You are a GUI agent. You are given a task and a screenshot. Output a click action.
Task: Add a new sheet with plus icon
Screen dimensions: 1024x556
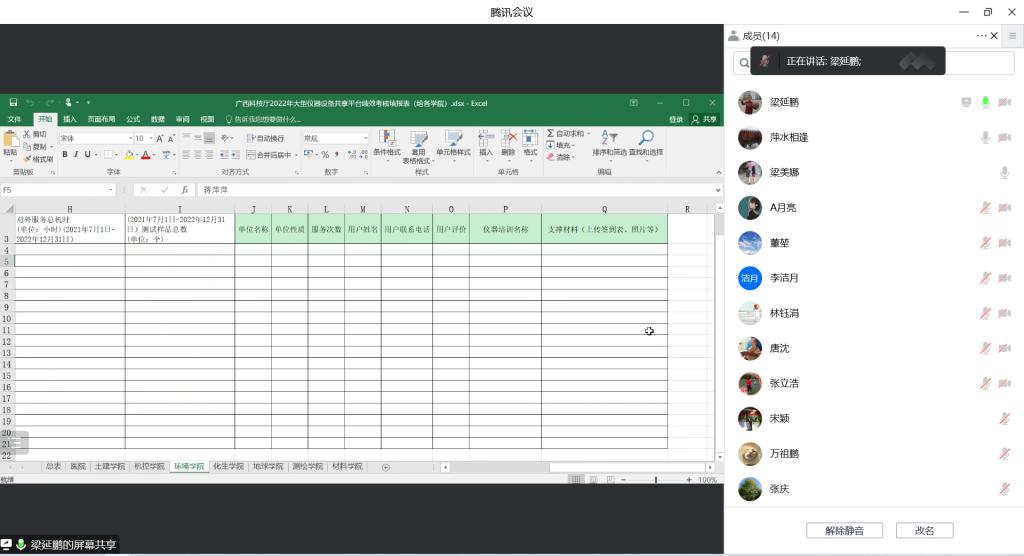[386, 467]
